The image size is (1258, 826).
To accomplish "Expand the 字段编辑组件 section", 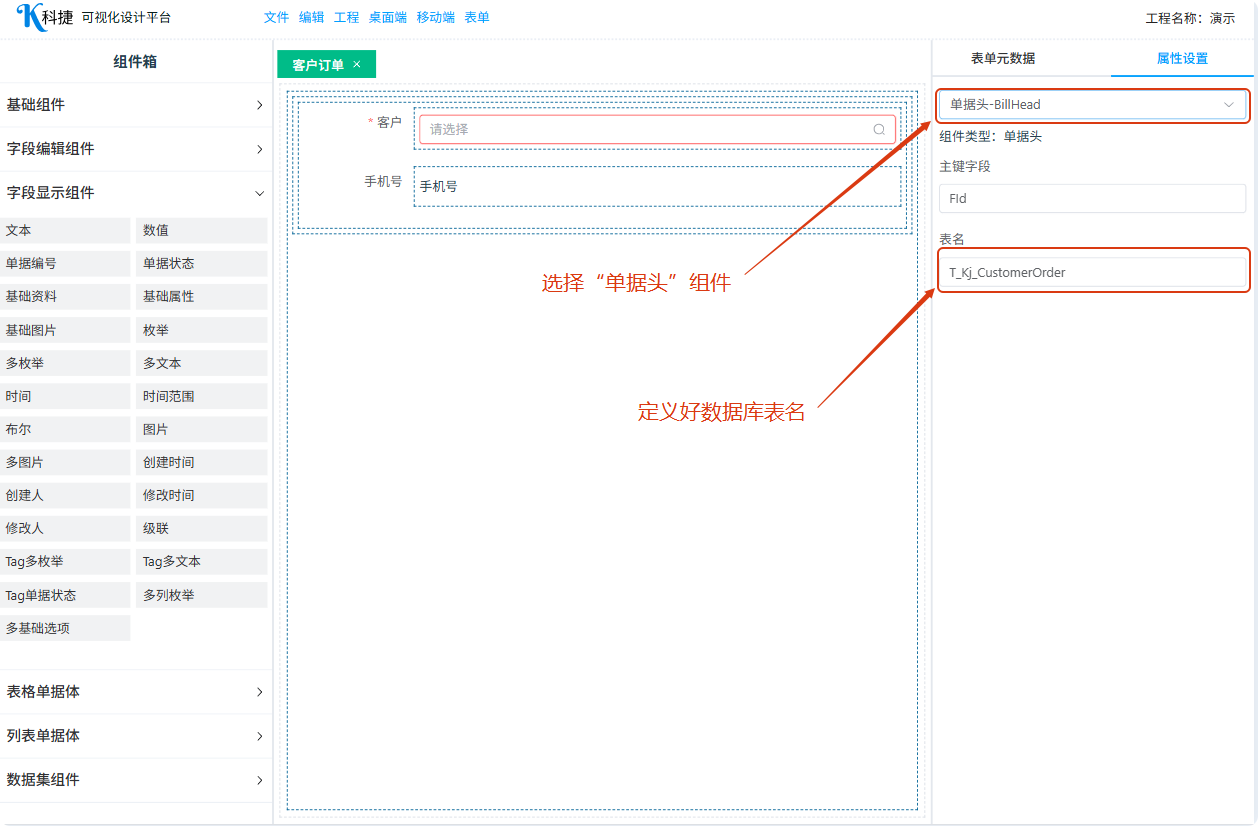I will [x=136, y=149].
